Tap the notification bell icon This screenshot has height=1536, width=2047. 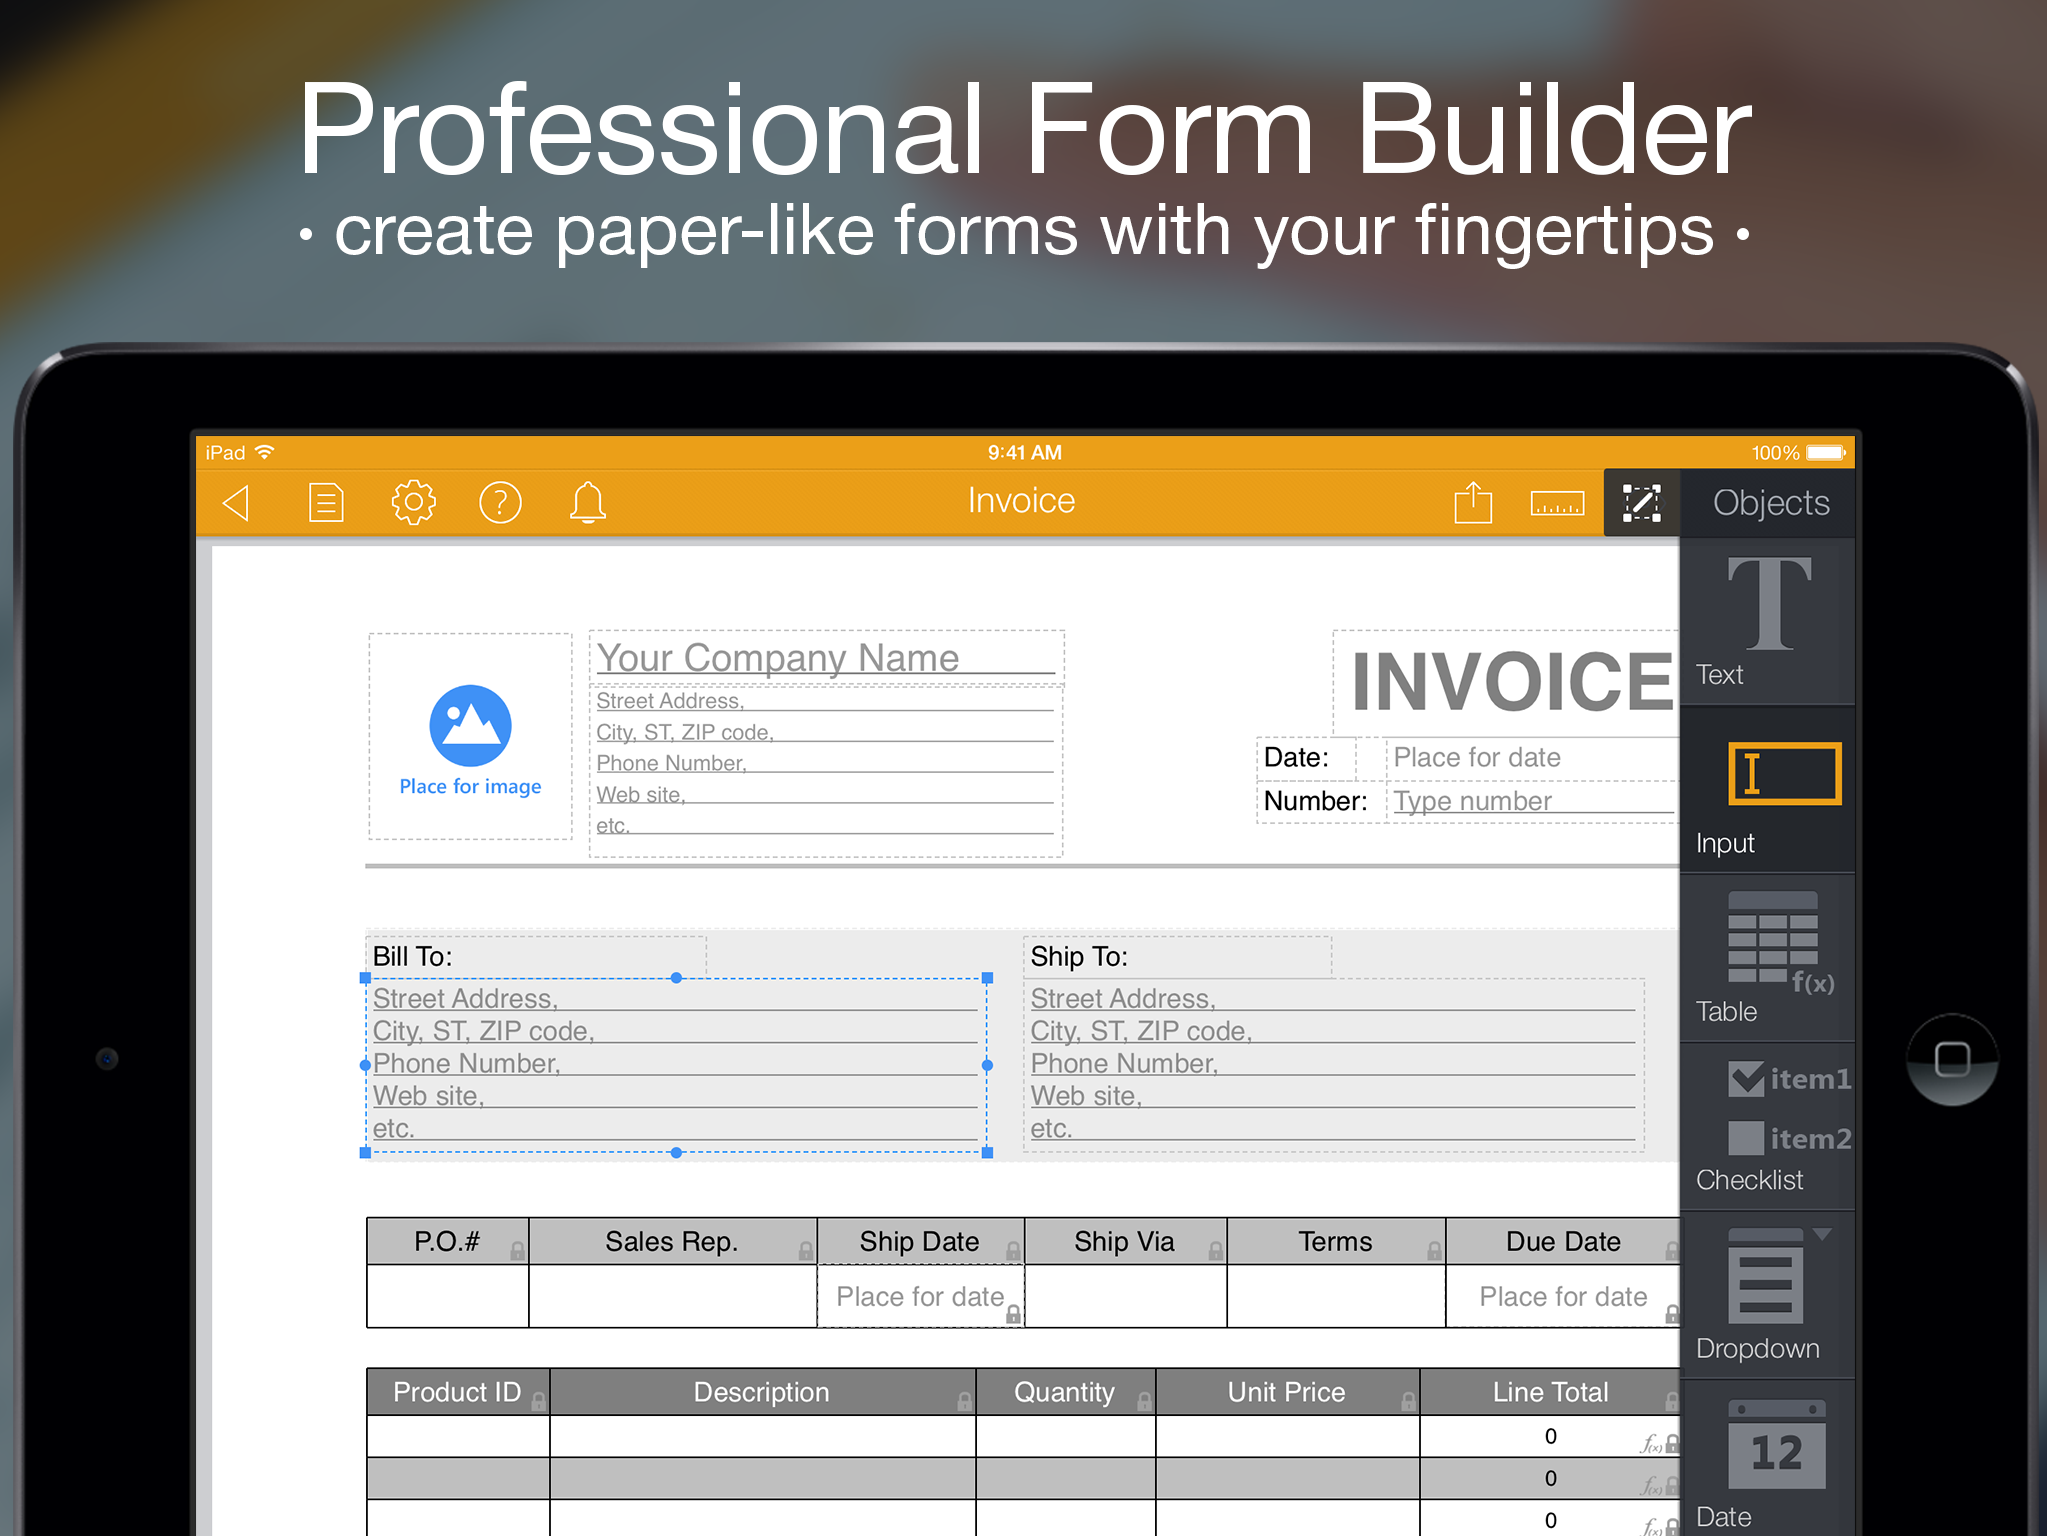(x=588, y=502)
